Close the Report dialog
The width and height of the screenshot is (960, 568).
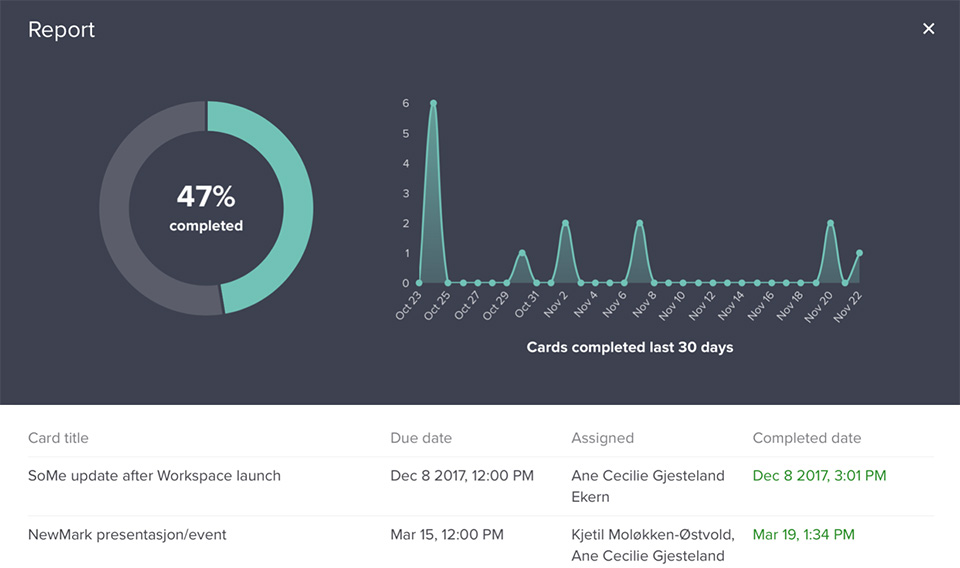(x=928, y=29)
